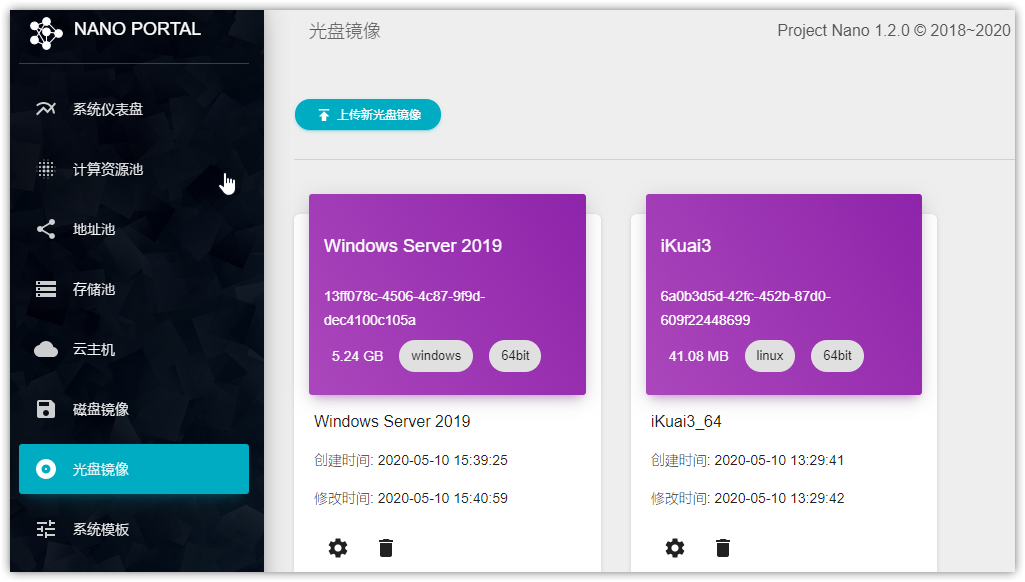Click the 64bit chip on Windows Server card
Screen dimensions: 1025x582
515,356
